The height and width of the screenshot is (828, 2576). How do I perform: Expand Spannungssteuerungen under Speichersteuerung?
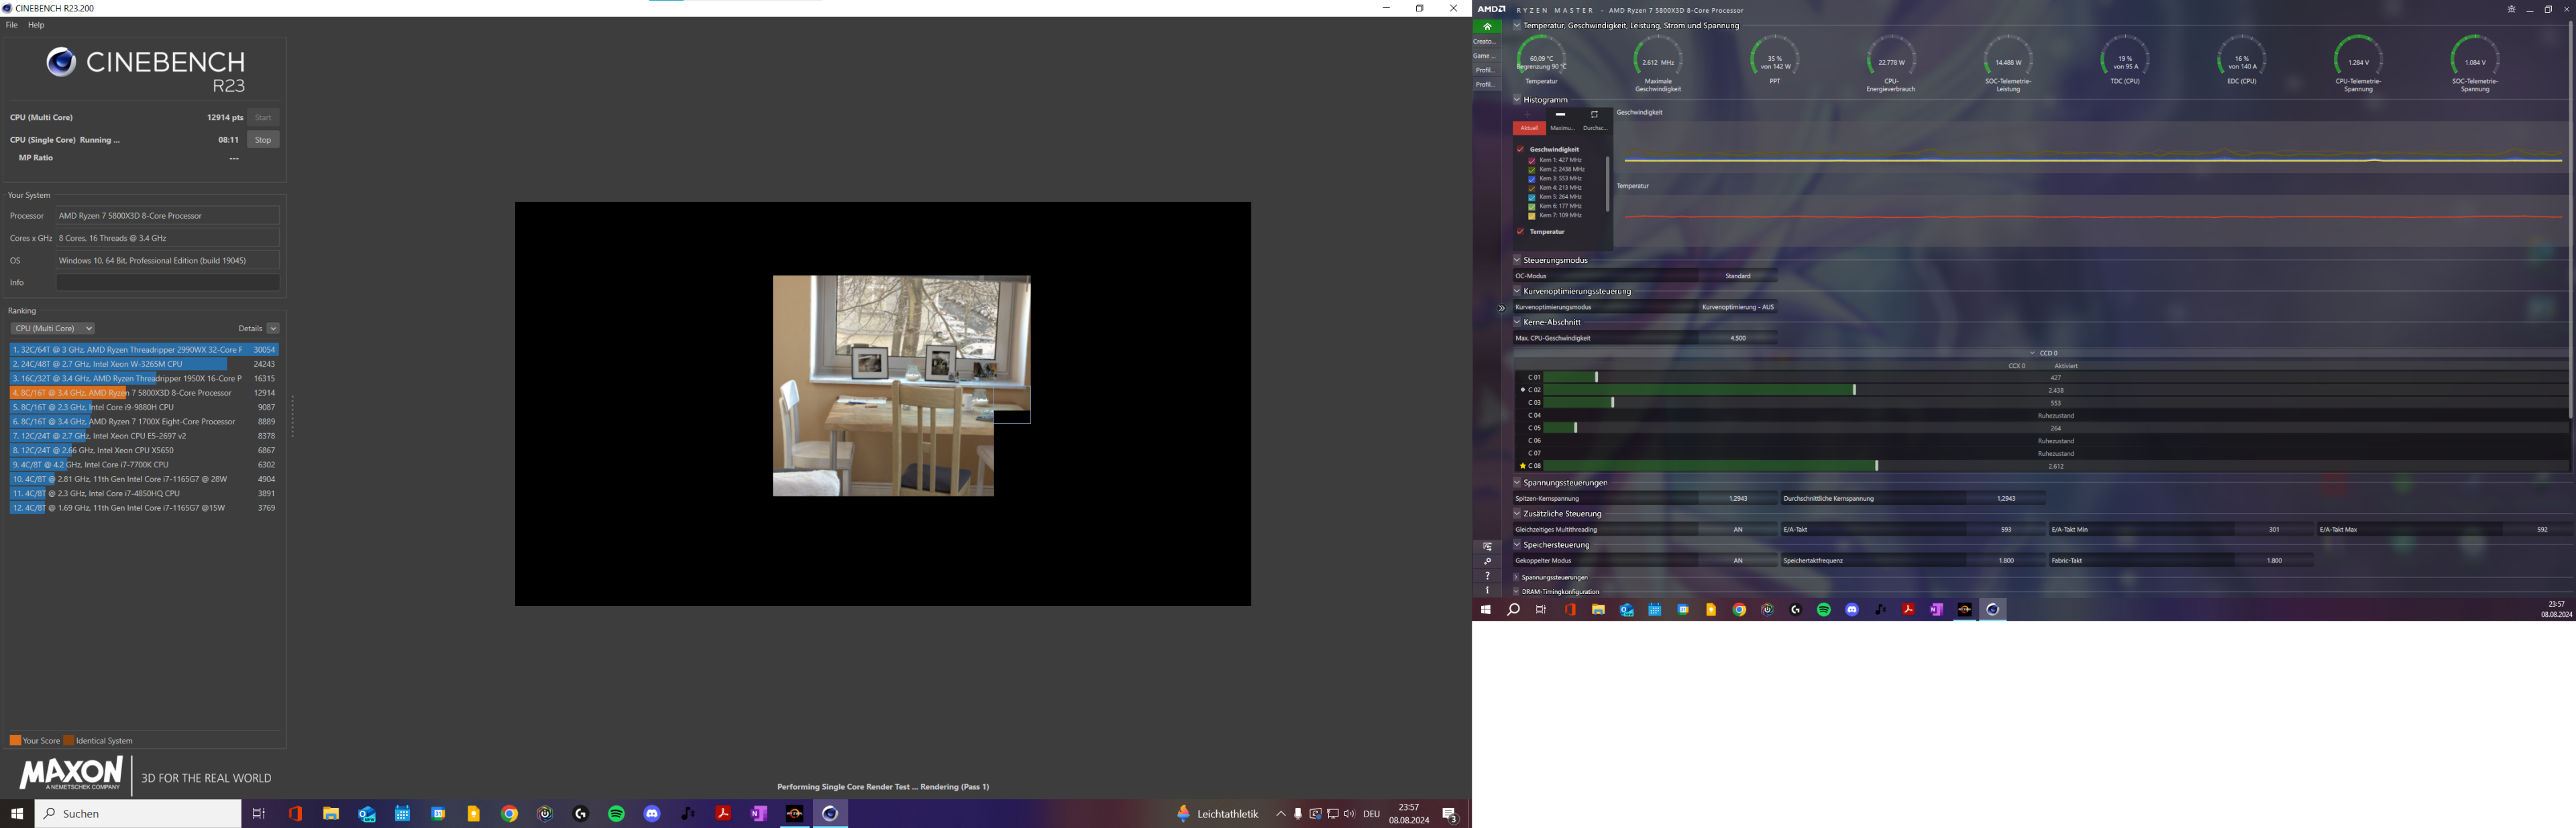[1517, 577]
